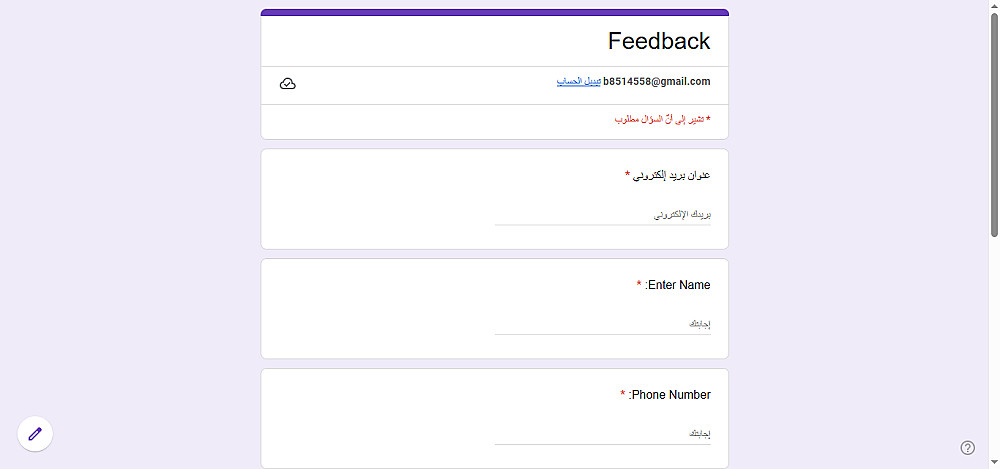Click the red asterisk beside Enter Name
This screenshot has width=1000, height=469.
[639, 285]
